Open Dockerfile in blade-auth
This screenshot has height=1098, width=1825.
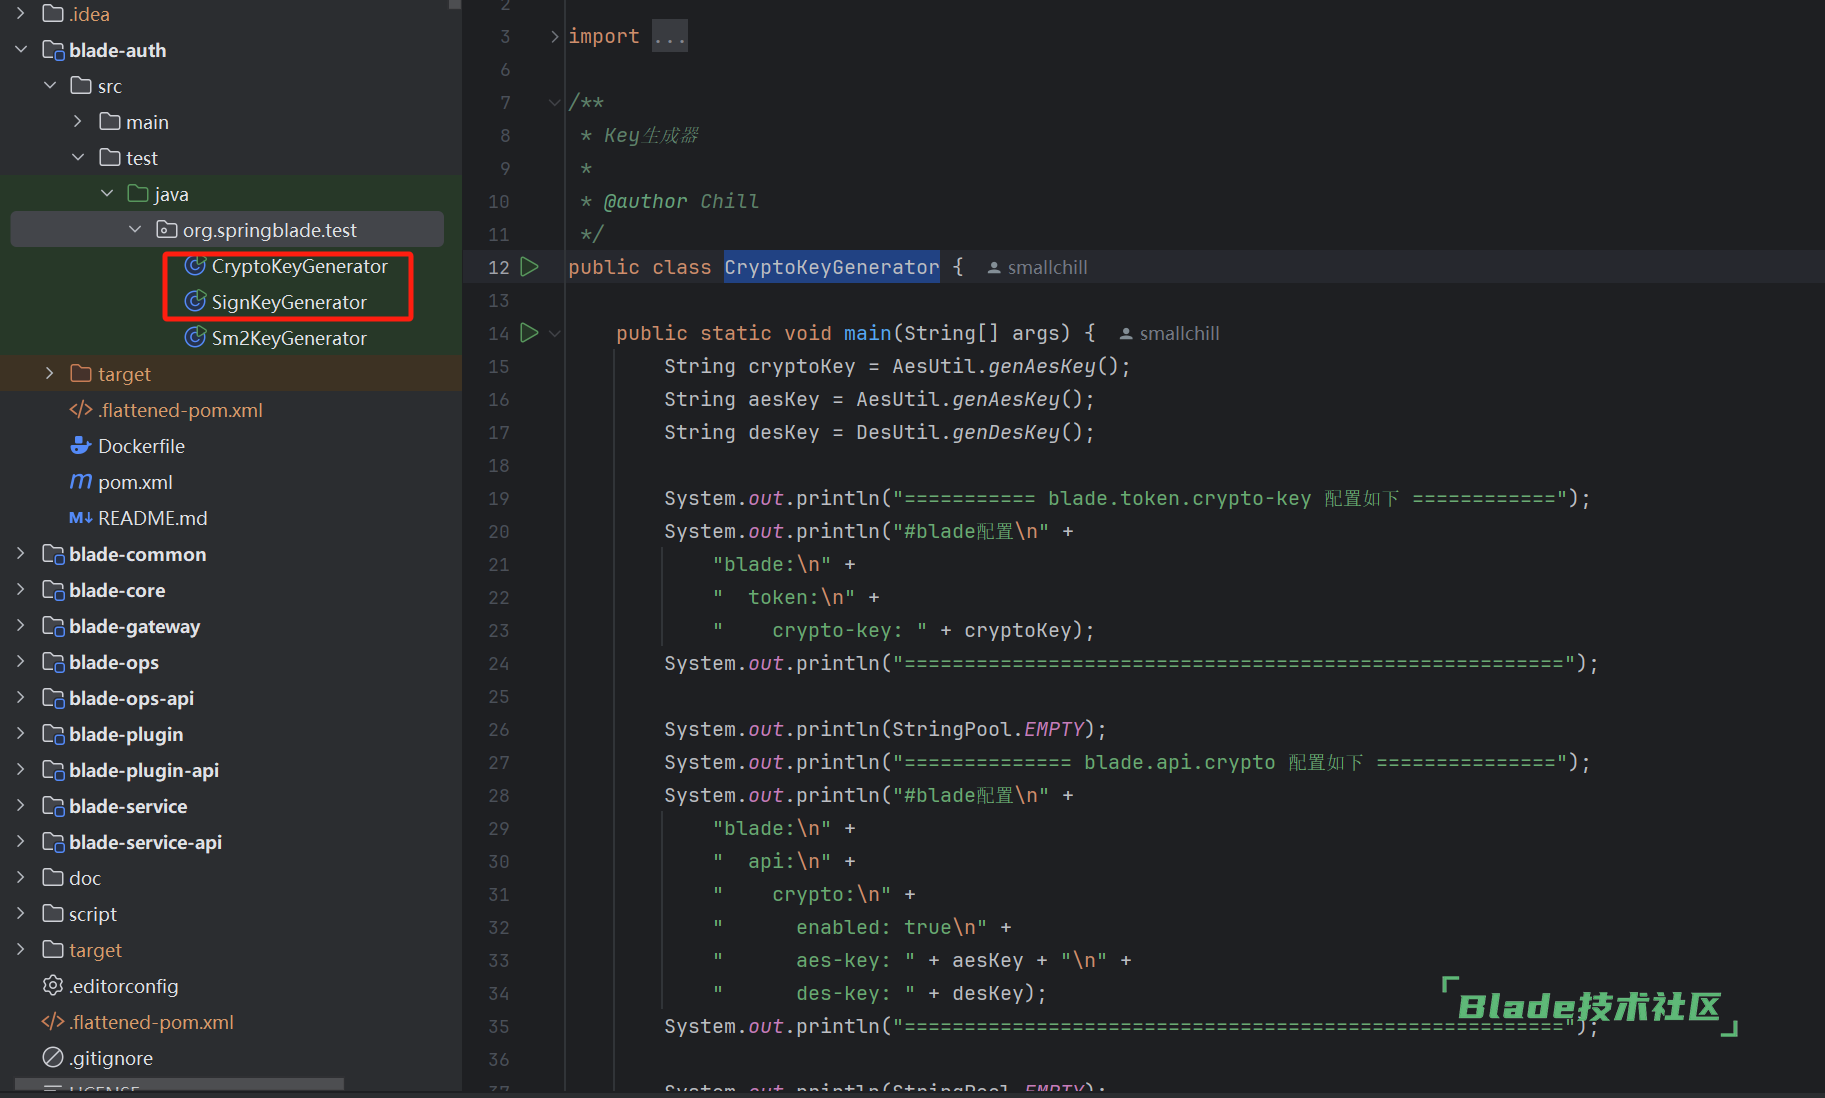[141, 446]
